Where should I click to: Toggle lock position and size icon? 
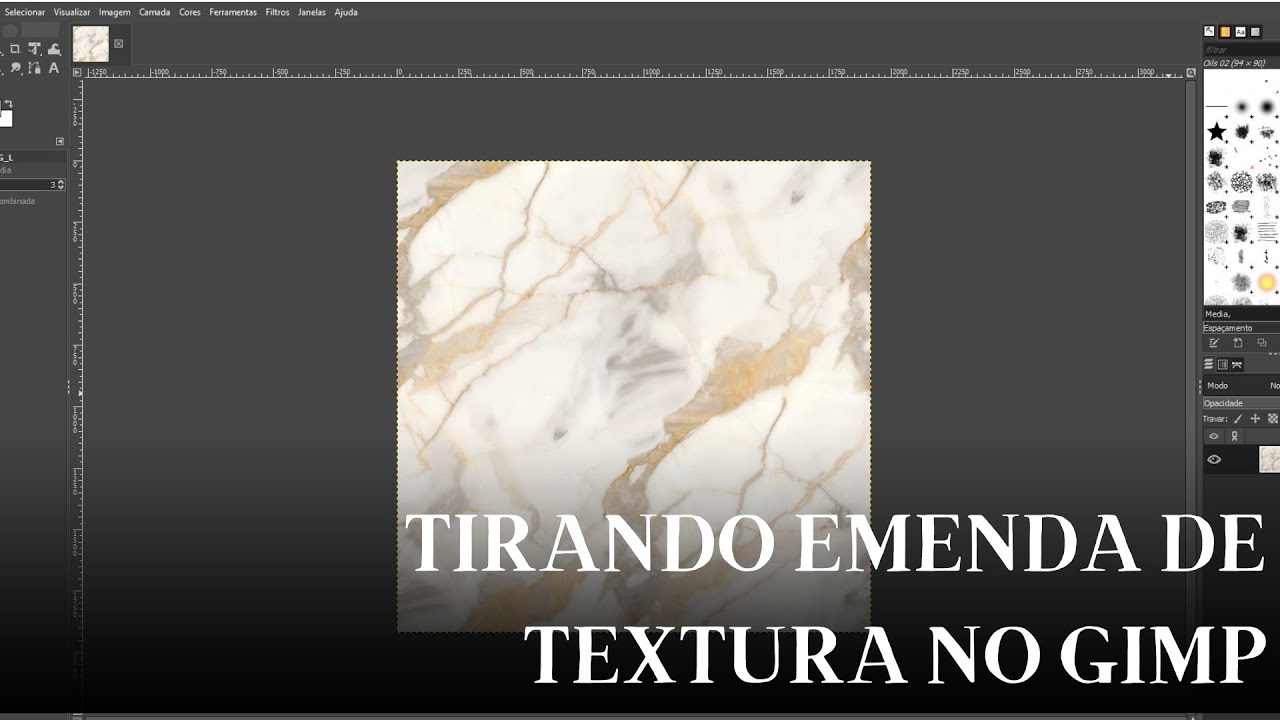pos(1255,419)
